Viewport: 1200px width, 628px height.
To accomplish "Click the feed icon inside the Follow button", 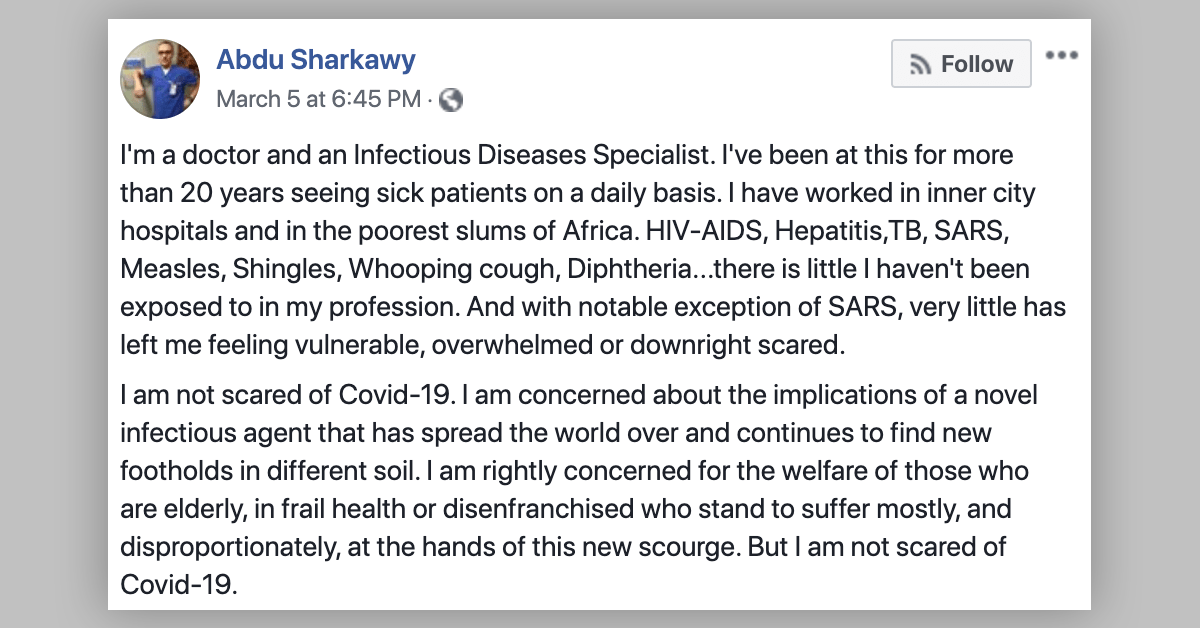I will point(920,65).
